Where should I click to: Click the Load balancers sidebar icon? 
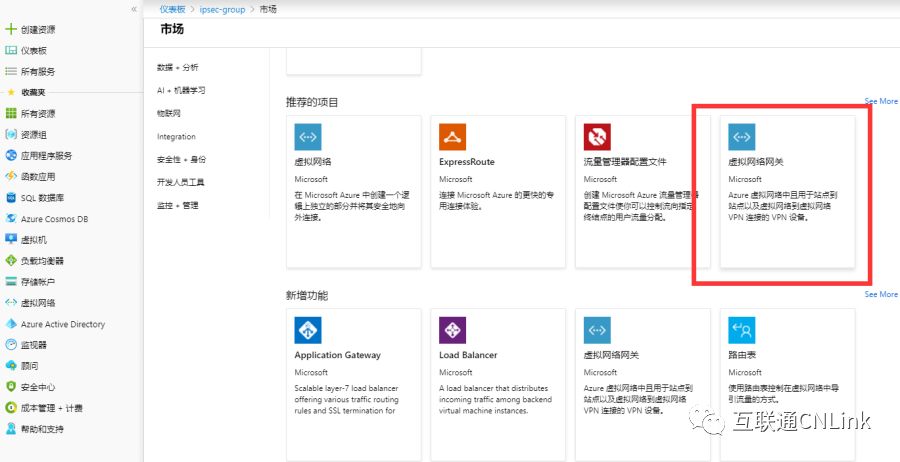(x=10, y=261)
